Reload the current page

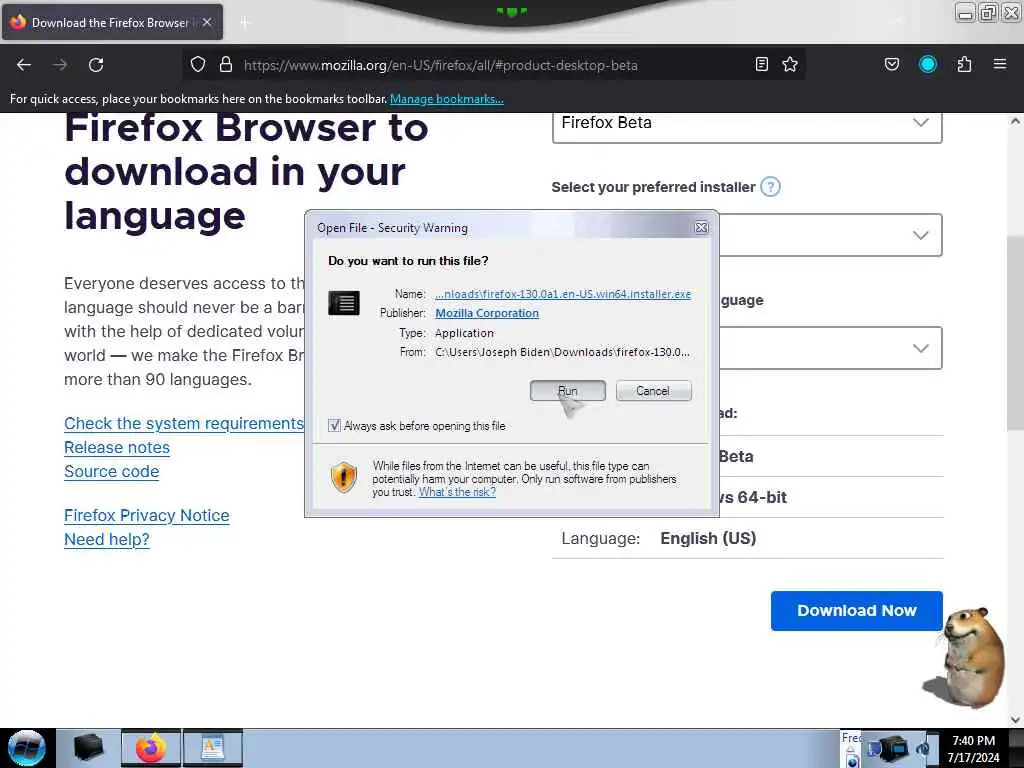[x=96, y=65]
